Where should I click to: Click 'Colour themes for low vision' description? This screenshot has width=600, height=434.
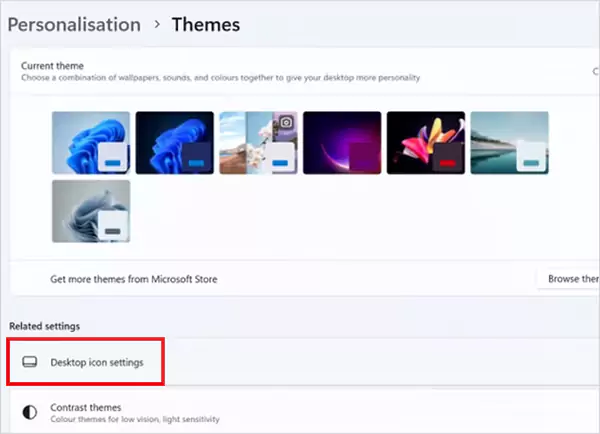[x=135, y=419]
